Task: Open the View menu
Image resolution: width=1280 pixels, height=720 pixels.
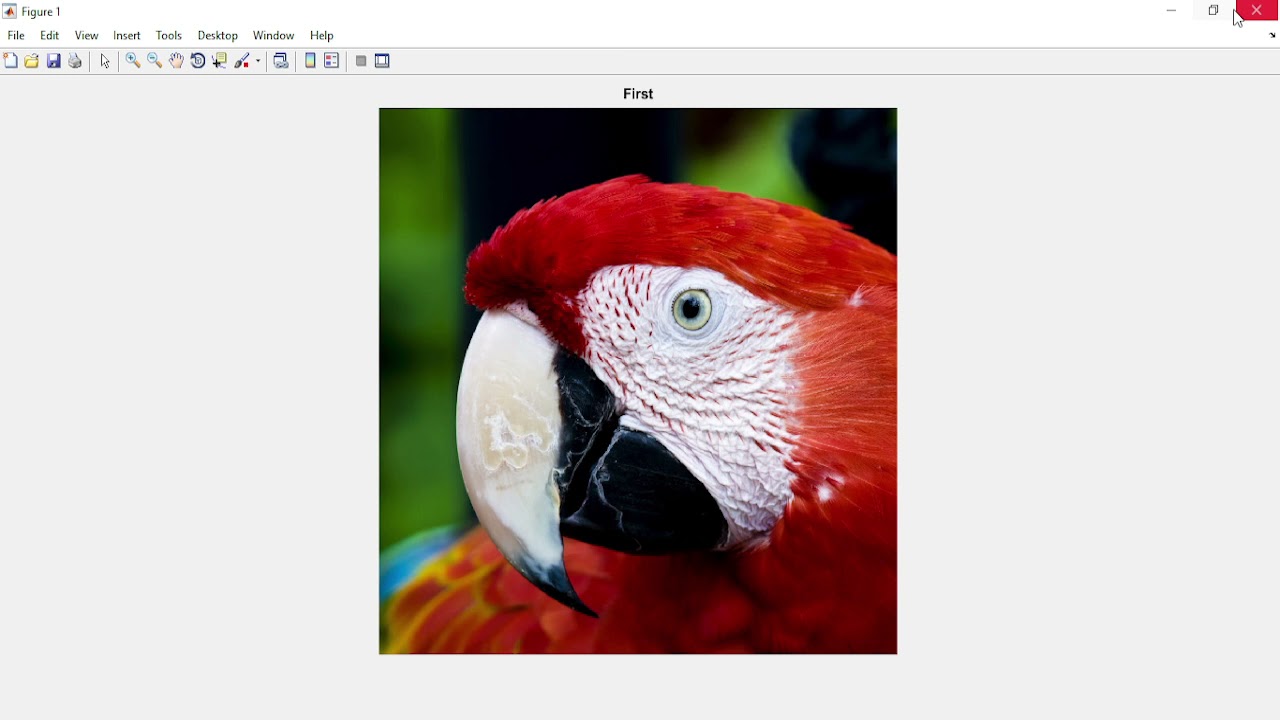Action: 87,36
